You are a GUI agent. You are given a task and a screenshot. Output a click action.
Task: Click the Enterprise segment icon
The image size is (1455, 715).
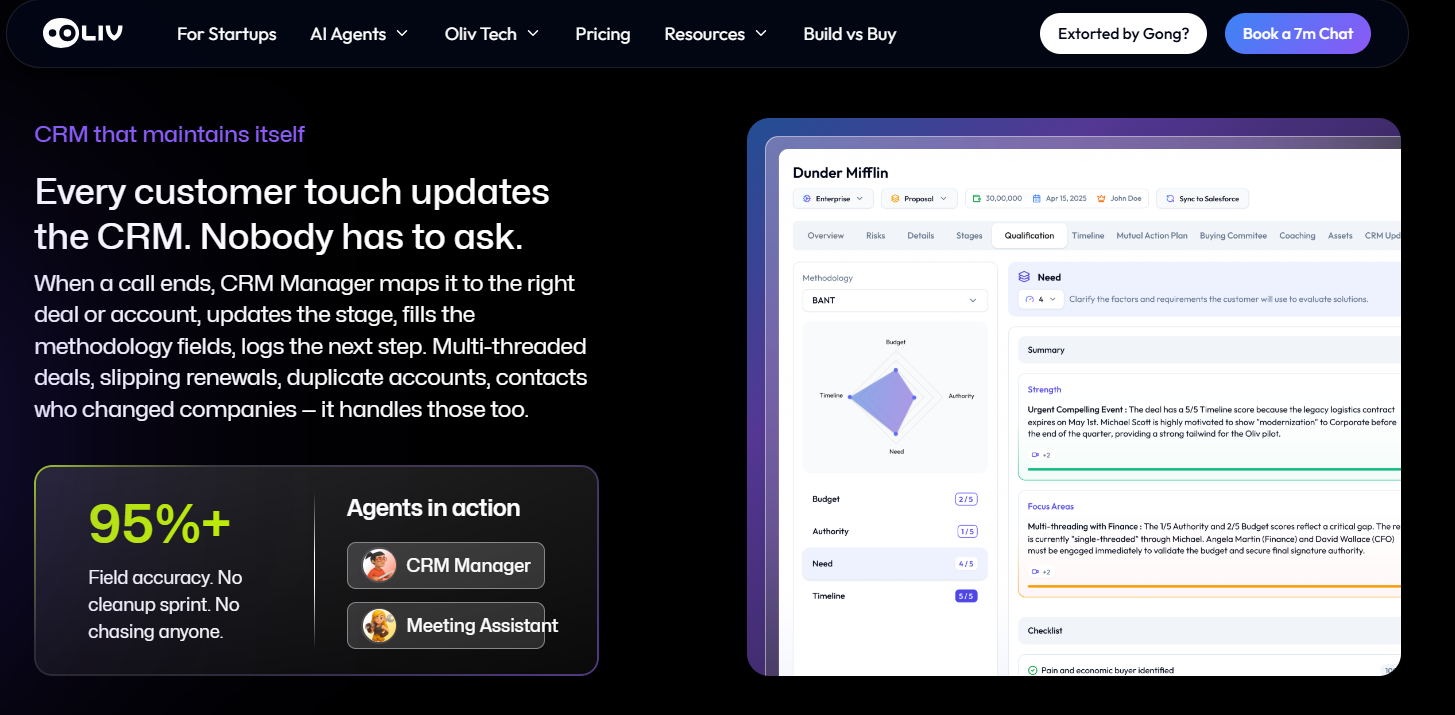point(807,199)
